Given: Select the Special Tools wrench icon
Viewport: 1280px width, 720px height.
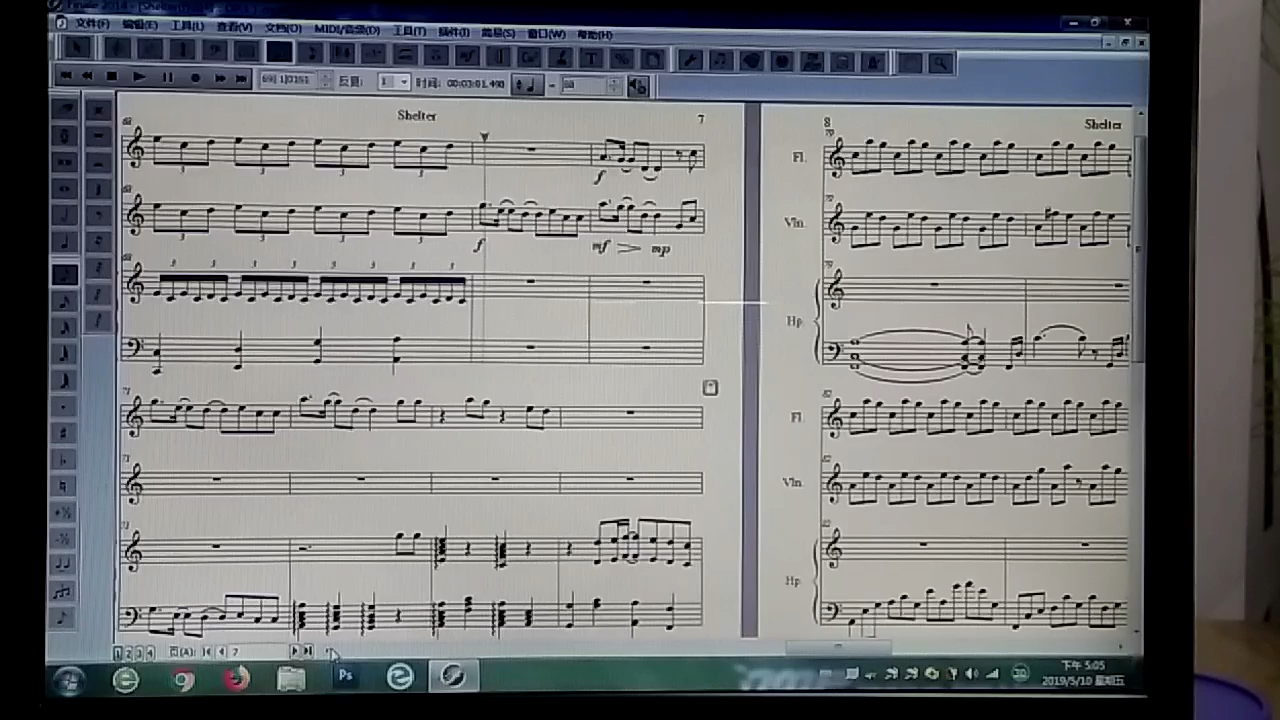Looking at the screenshot, I should [691, 60].
